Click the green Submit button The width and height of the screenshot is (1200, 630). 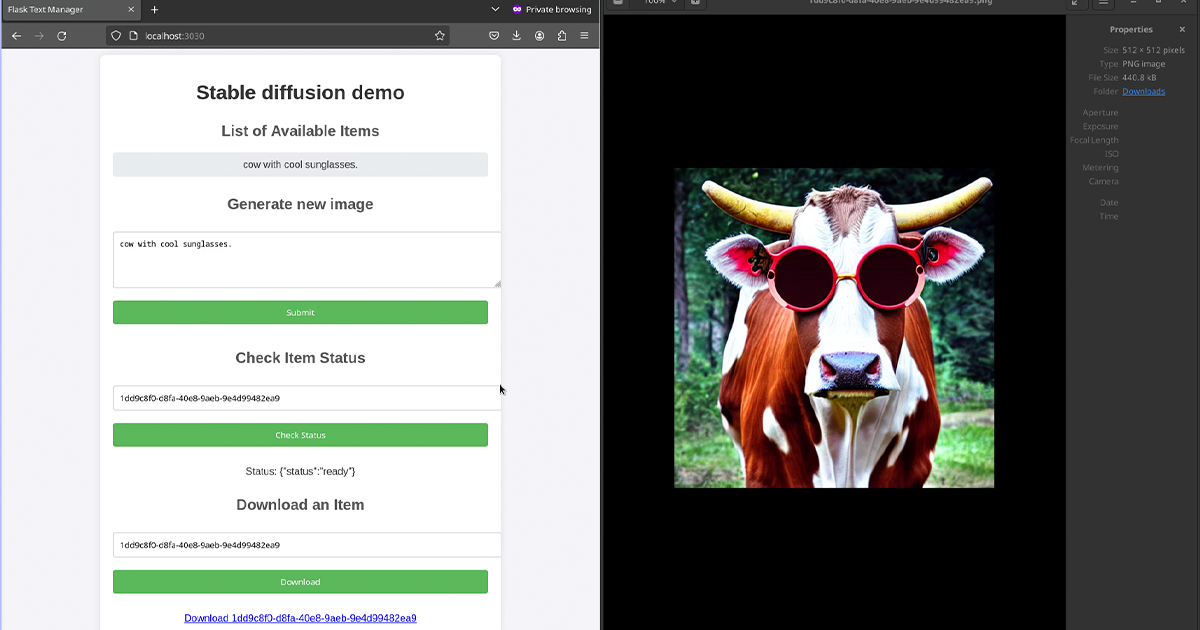click(x=300, y=312)
